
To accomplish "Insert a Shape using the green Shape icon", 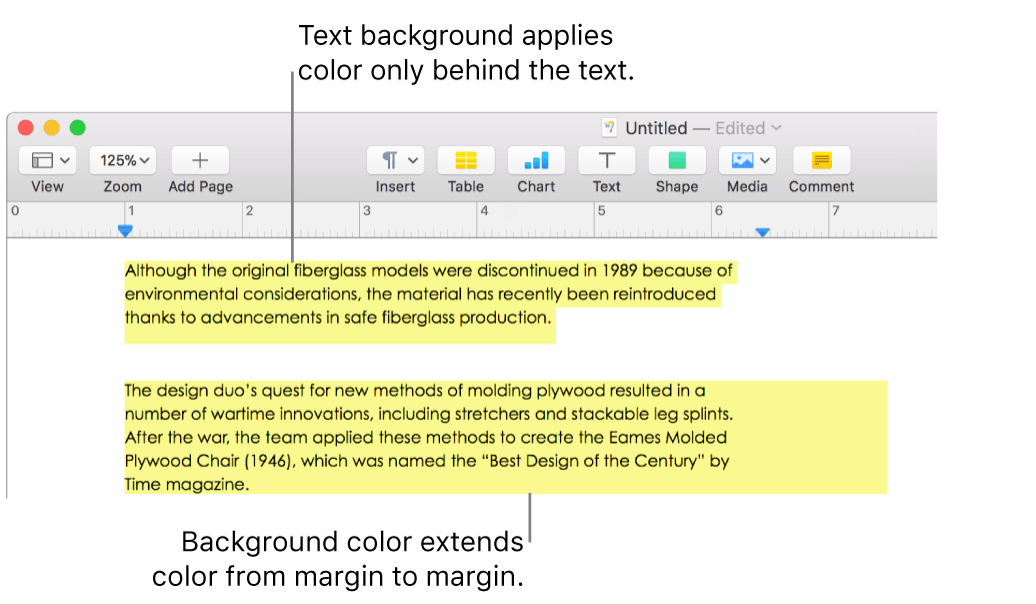I will (x=676, y=160).
